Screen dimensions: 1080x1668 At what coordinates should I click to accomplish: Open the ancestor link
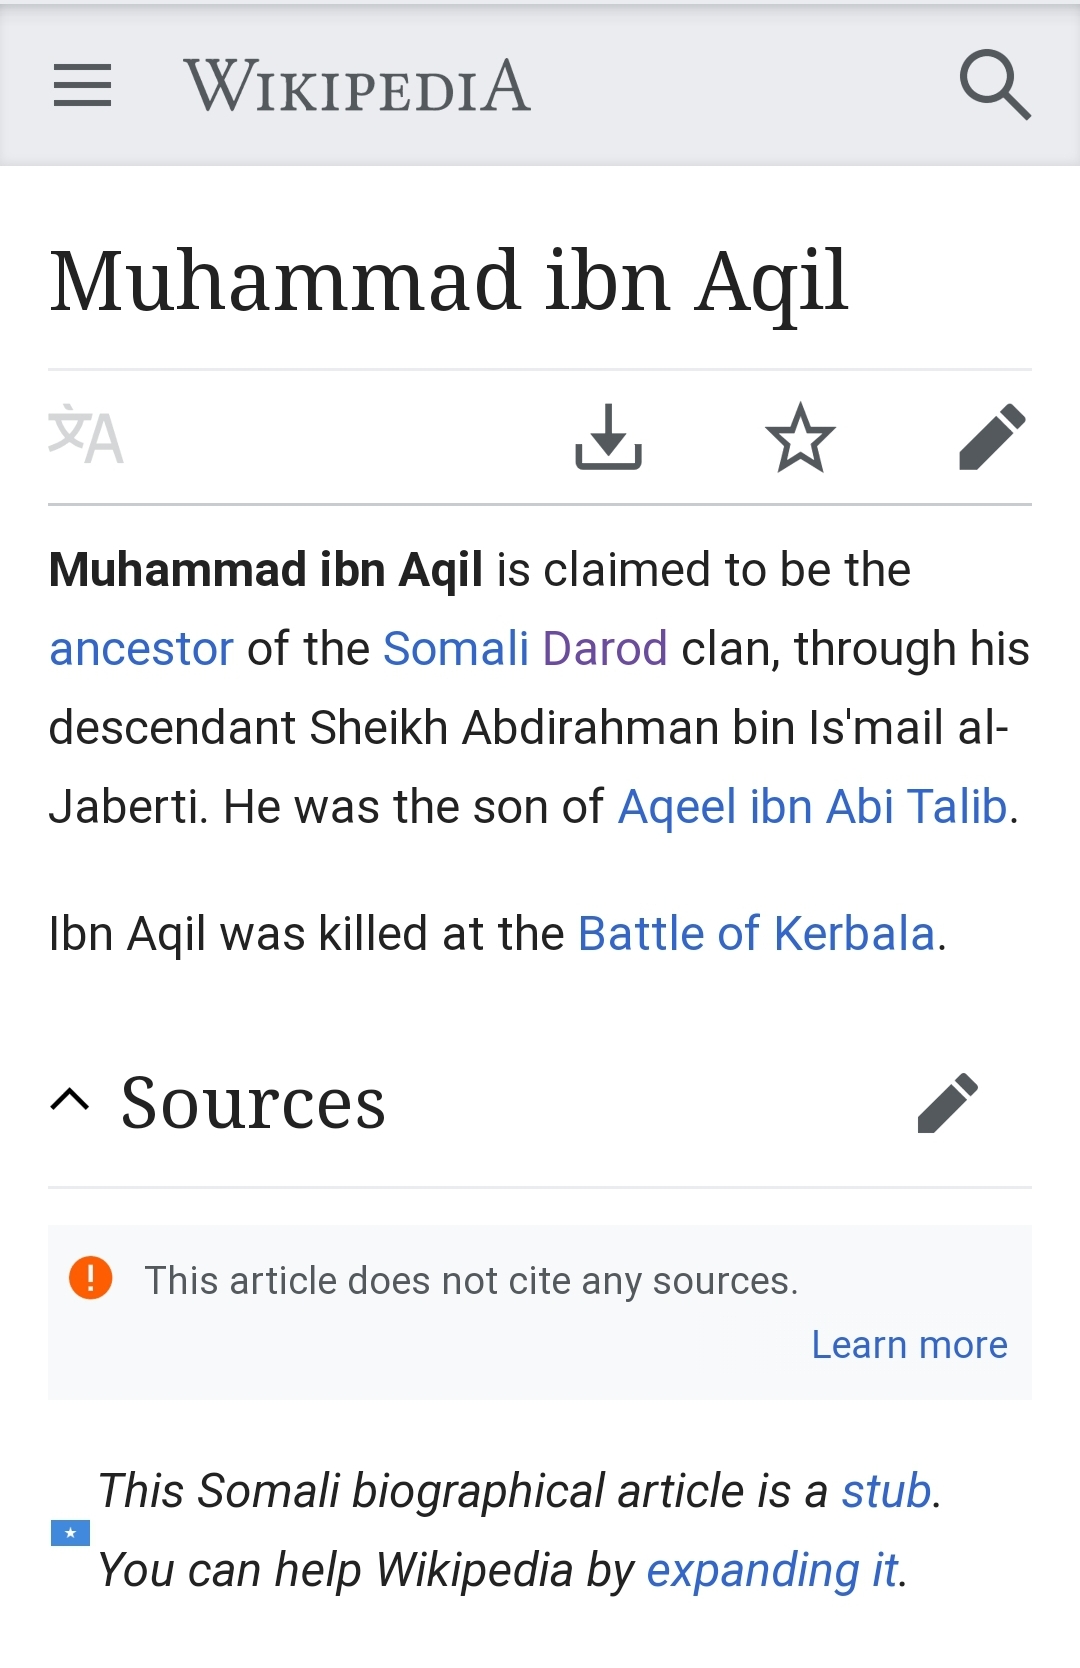(x=141, y=648)
